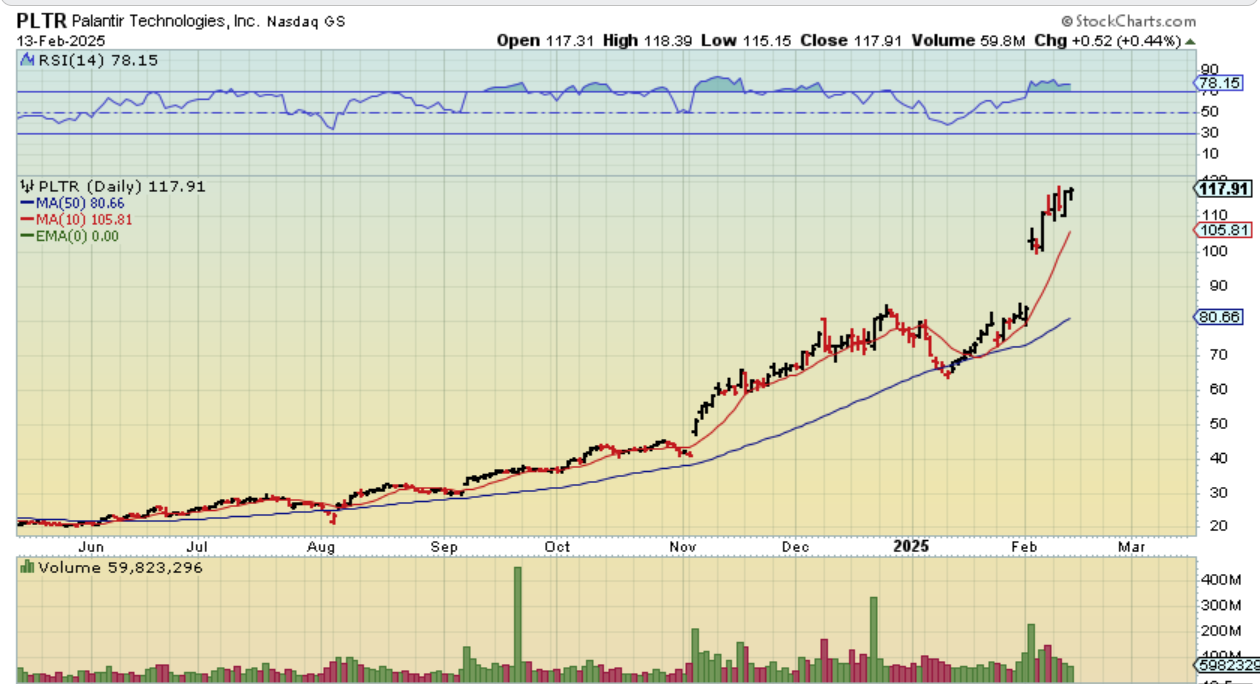Click the 110 label on the price axis
The width and height of the screenshot is (1260, 684).
pyautogui.click(x=1213, y=215)
